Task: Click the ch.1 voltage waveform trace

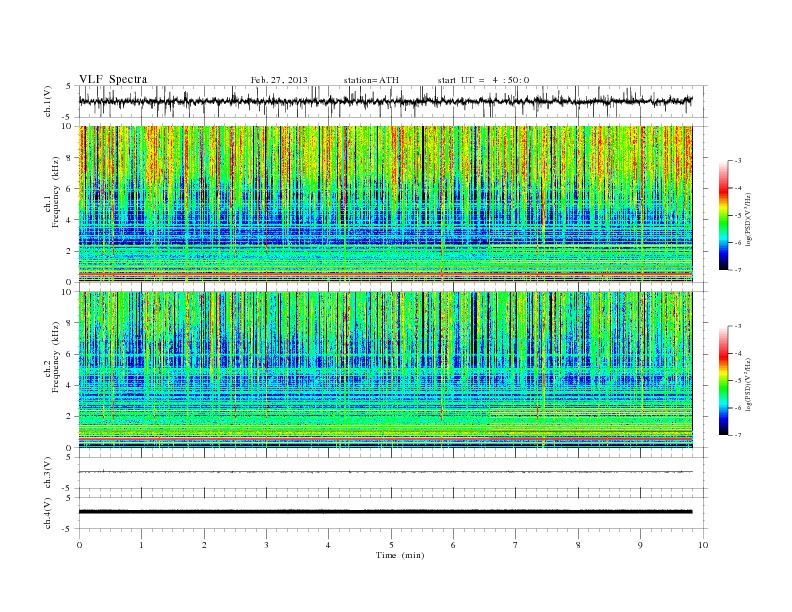Action: click(x=385, y=101)
